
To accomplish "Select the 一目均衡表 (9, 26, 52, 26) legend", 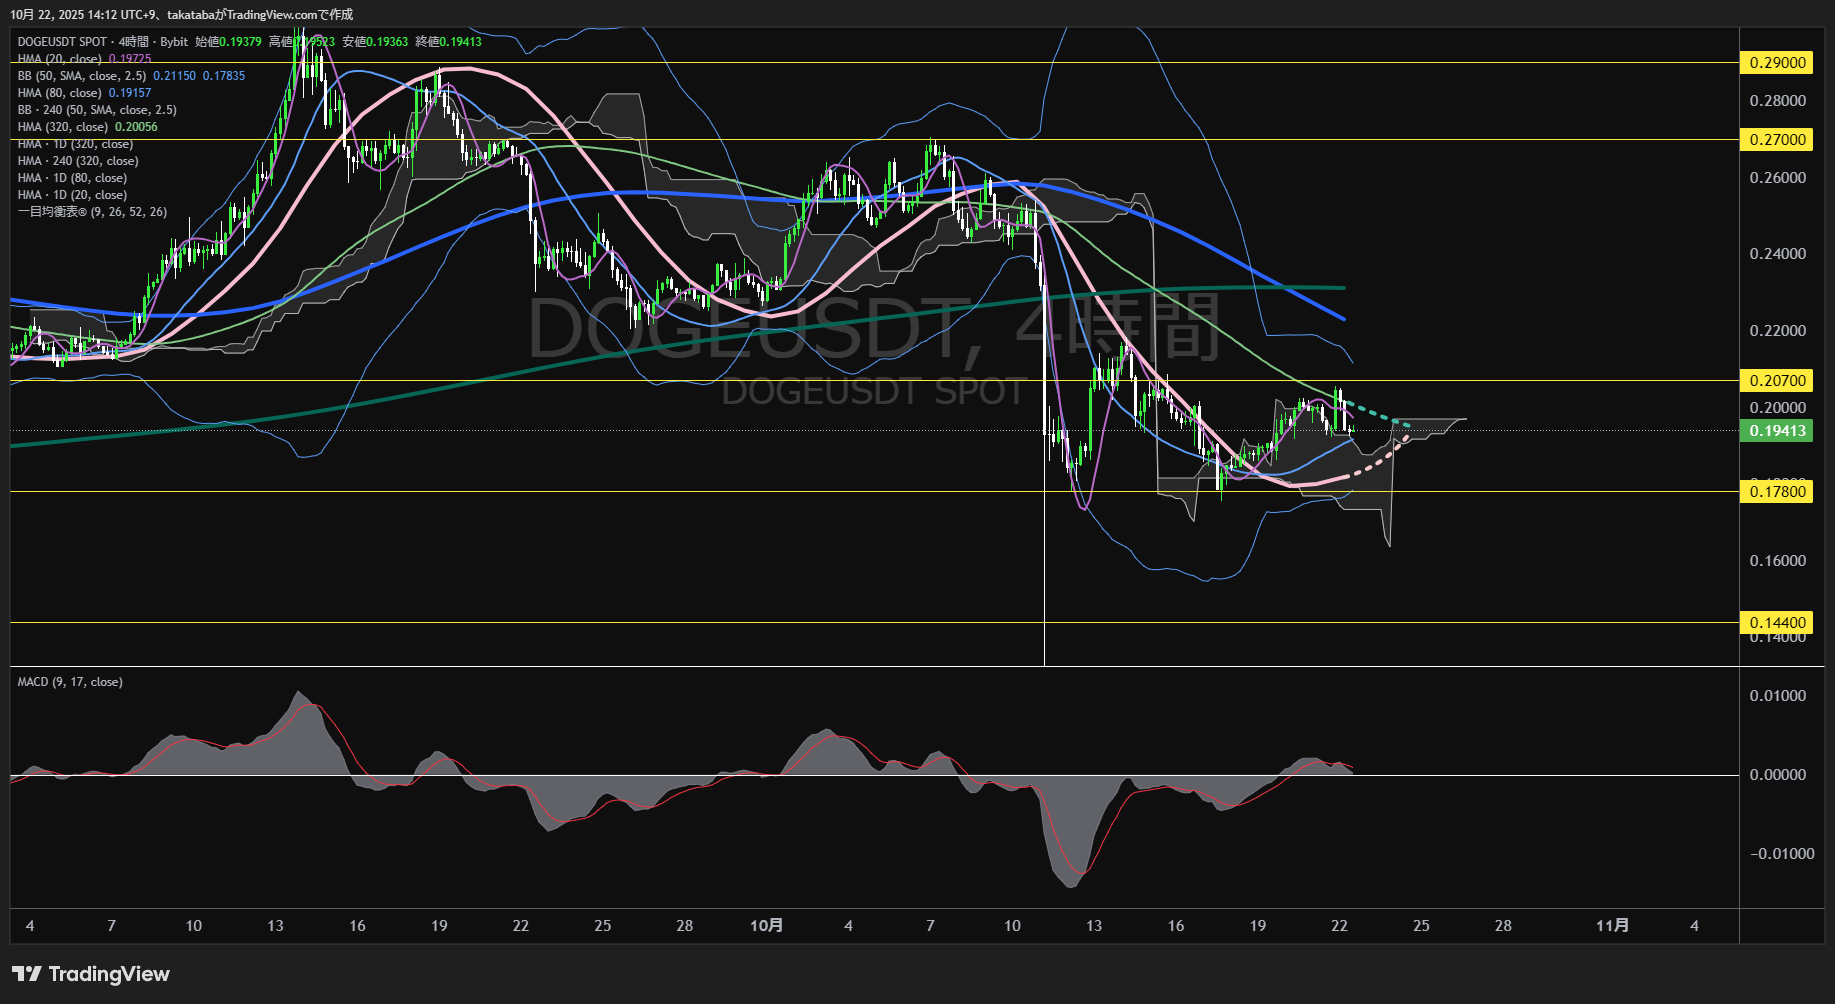I will click(92, 212).
